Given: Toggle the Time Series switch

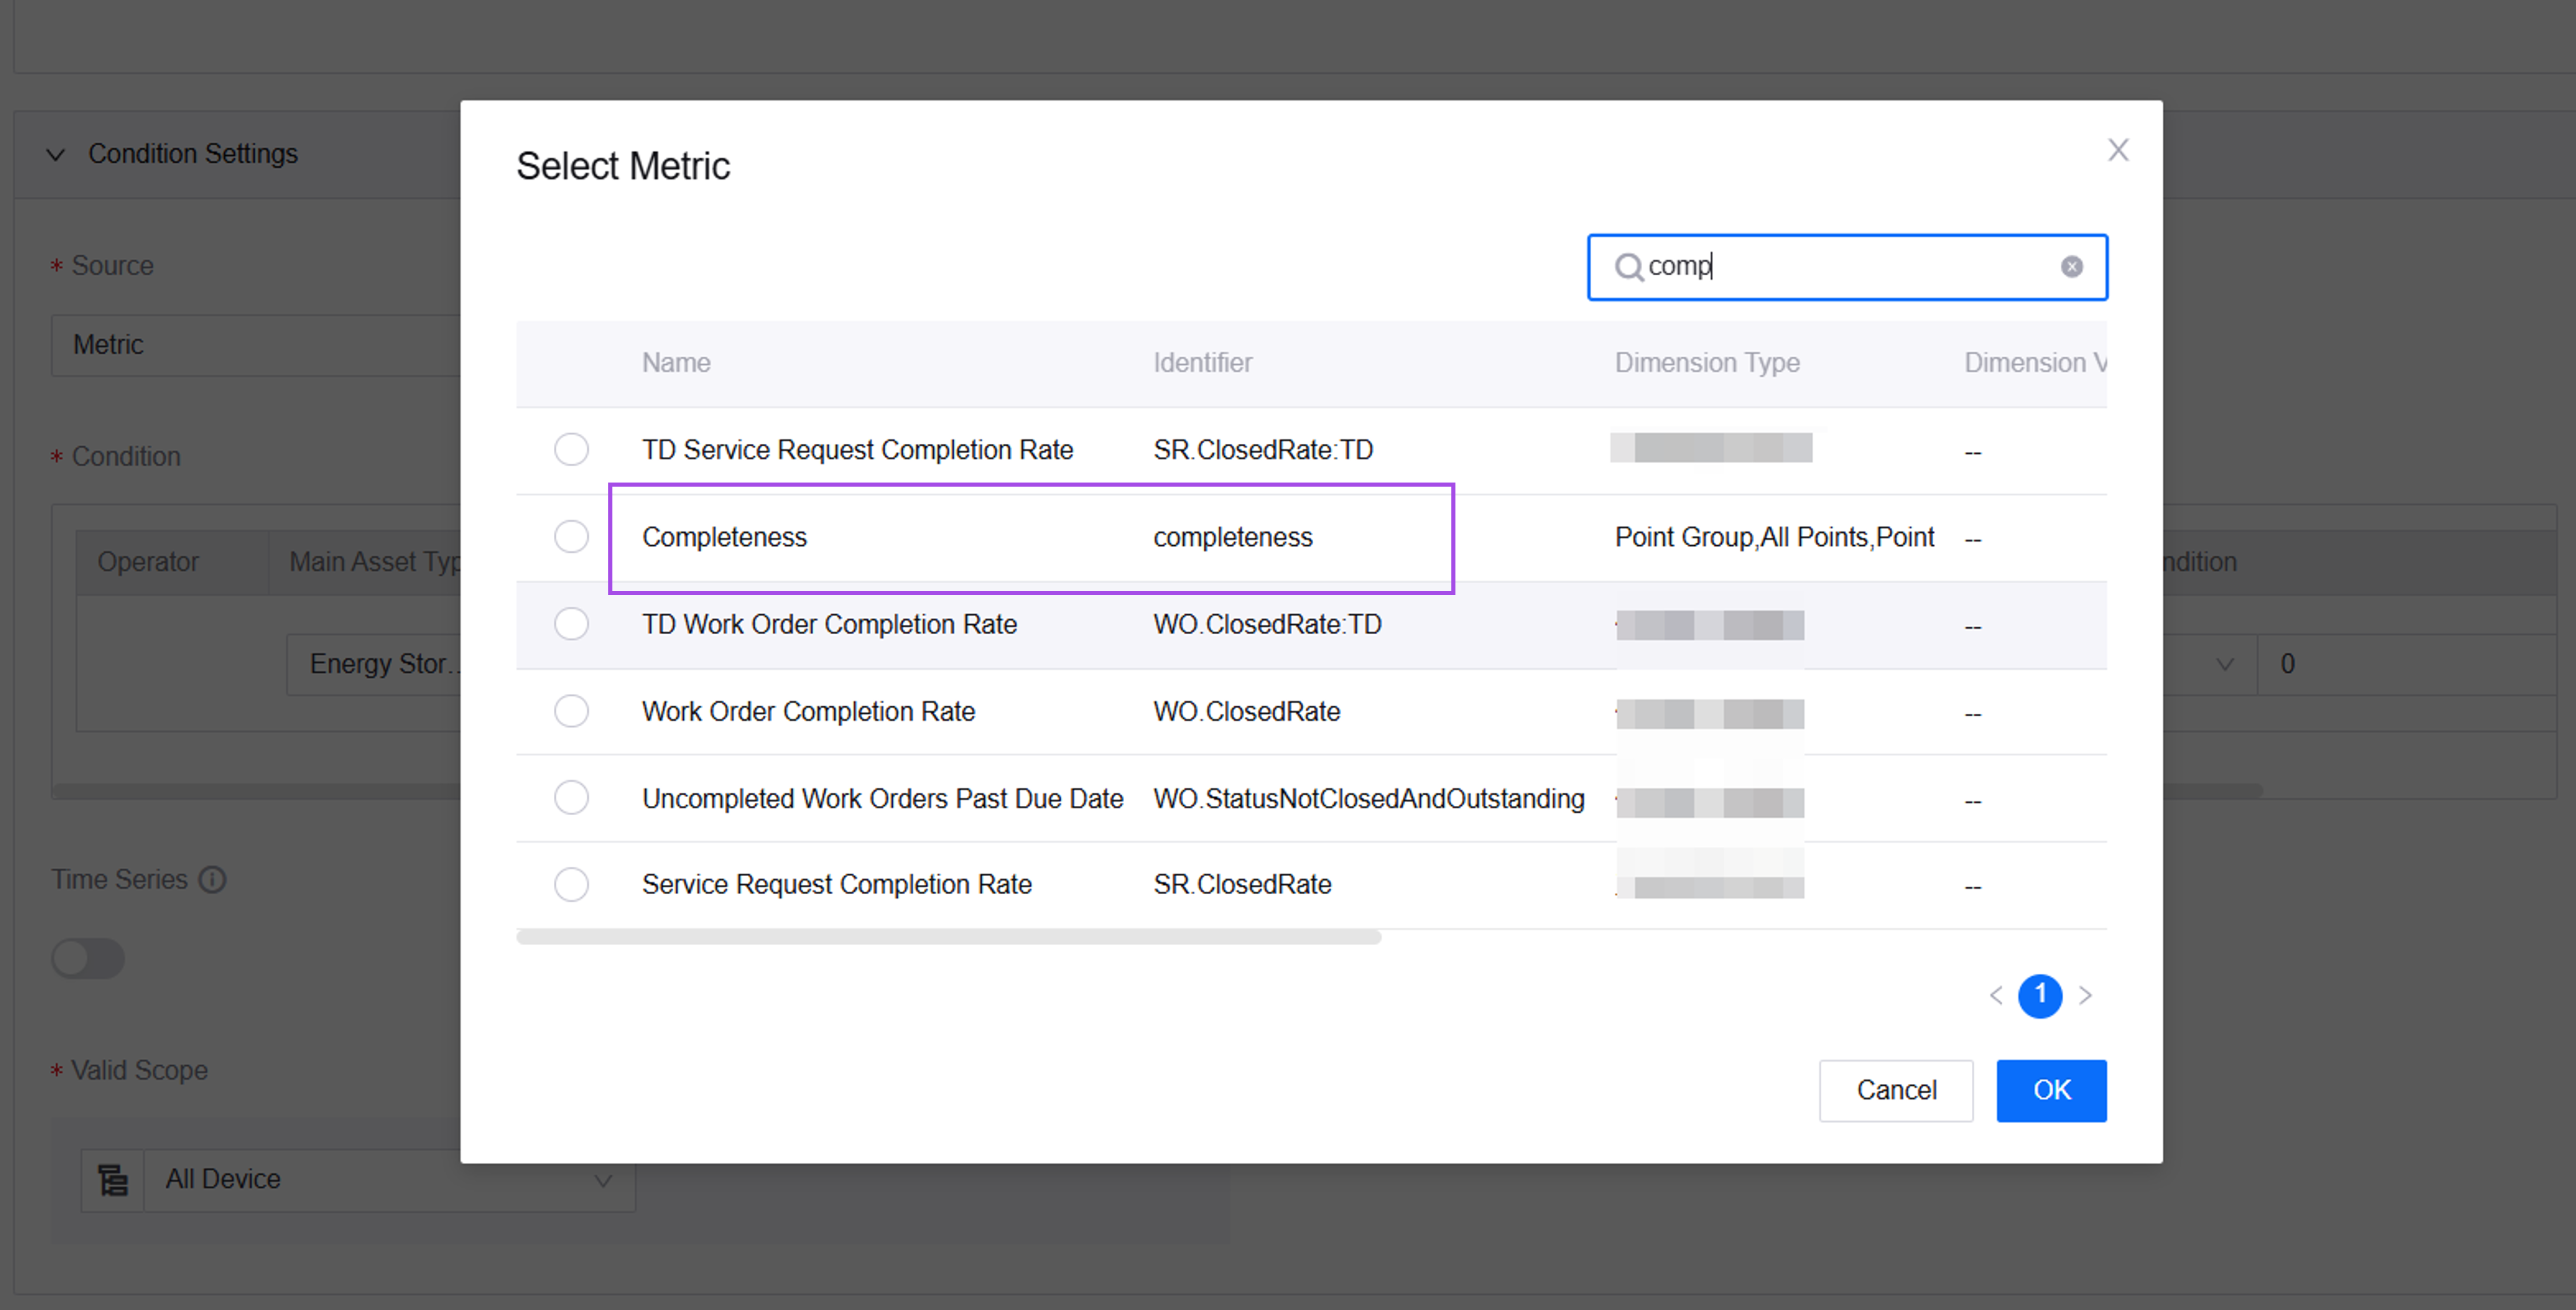Looking at the screenshot, I should (x=88, y=958).
